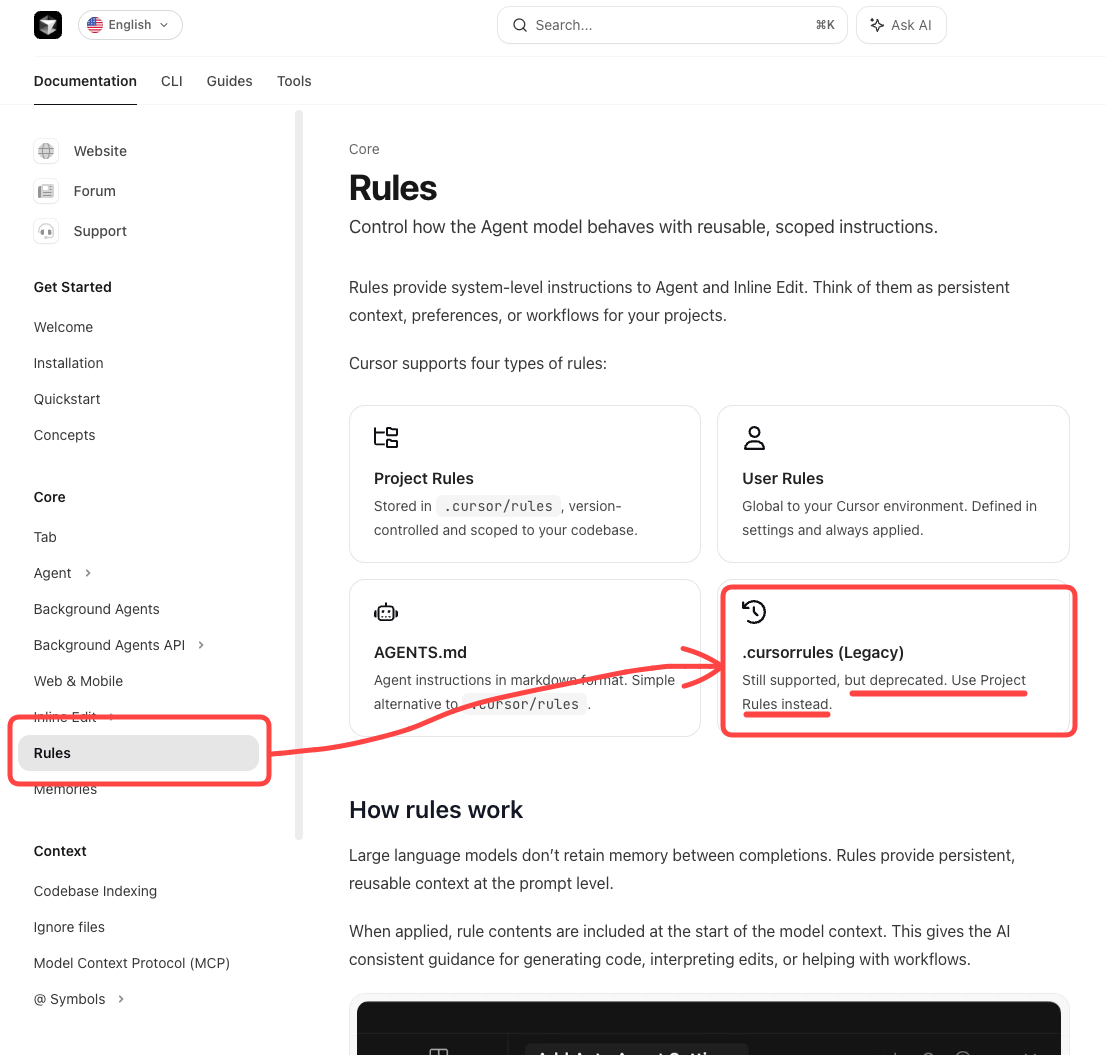The height and width of the screenshot is (1055, 1106).
Task: Click the Support headset icon
Action: coord(46,231)
